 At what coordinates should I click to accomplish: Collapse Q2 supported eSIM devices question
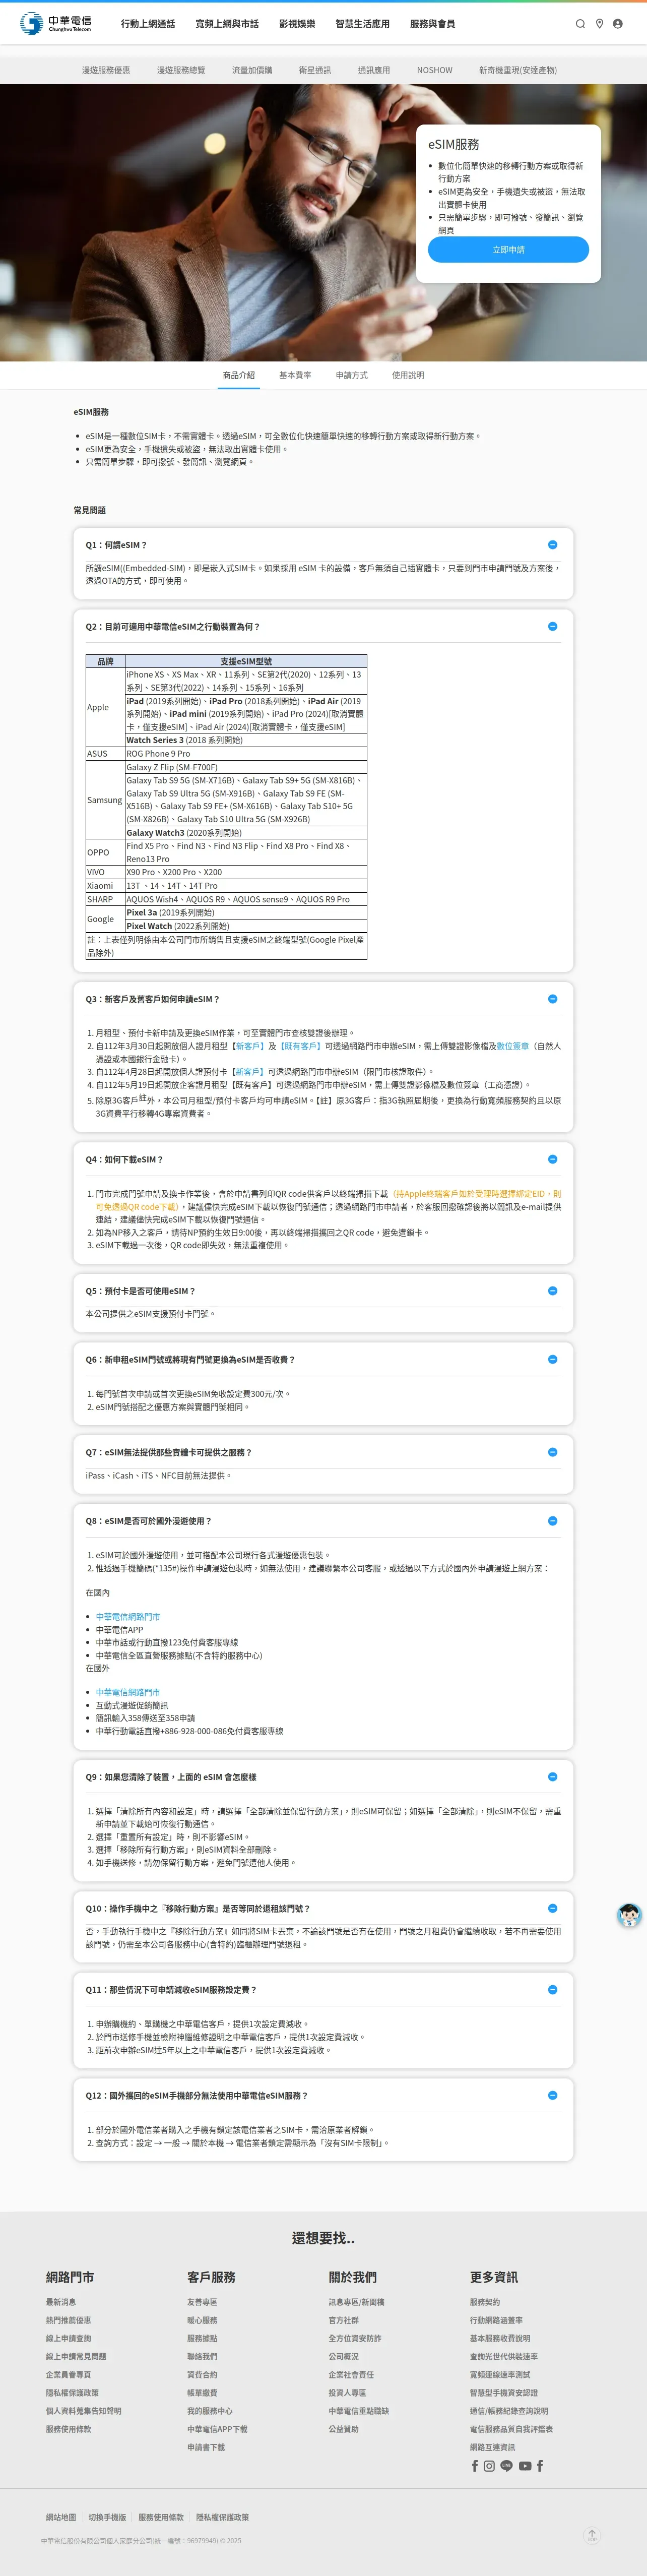[x=552, y=627]
